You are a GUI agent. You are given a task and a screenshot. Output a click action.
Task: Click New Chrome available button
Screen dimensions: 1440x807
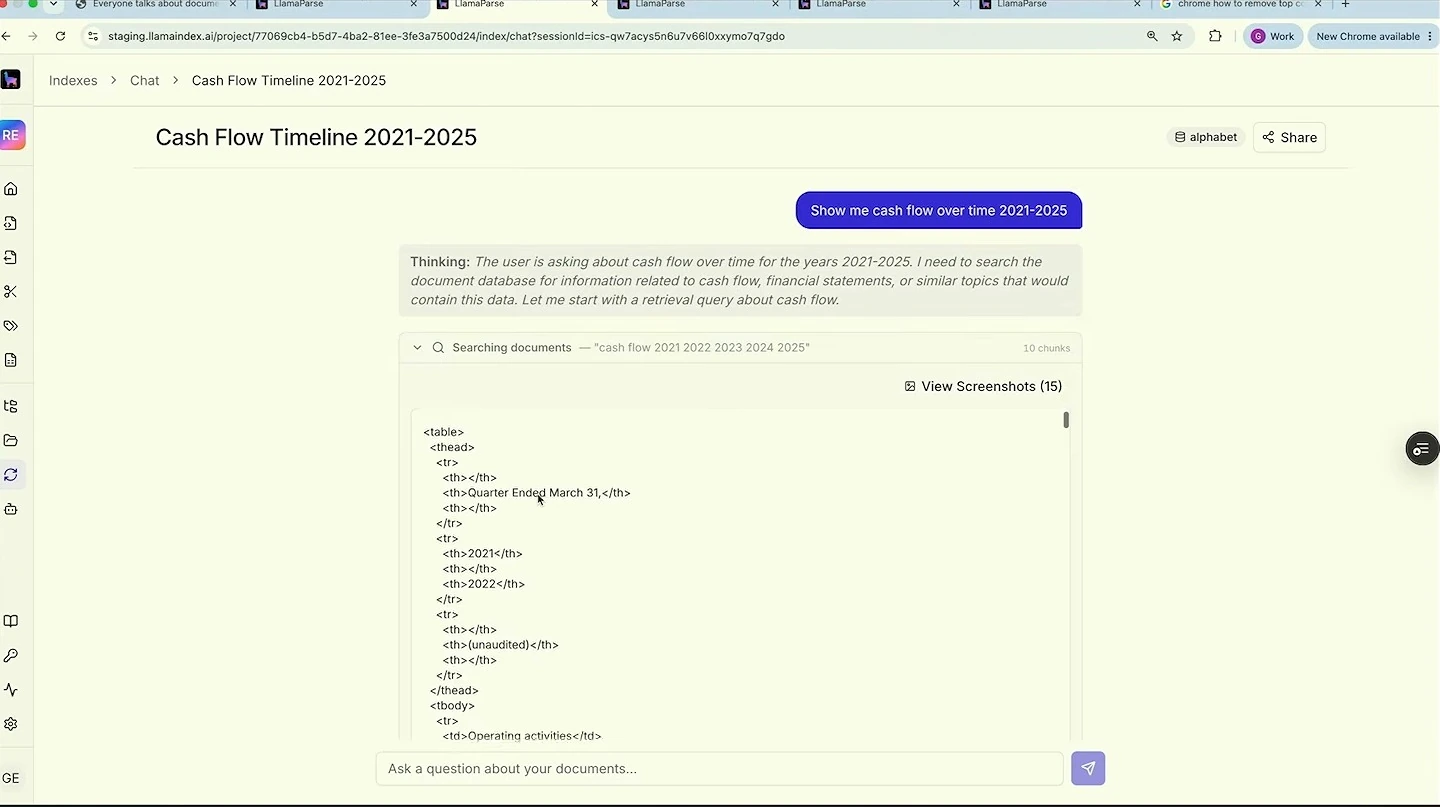pyautogui.click(x=1373, y=36)
